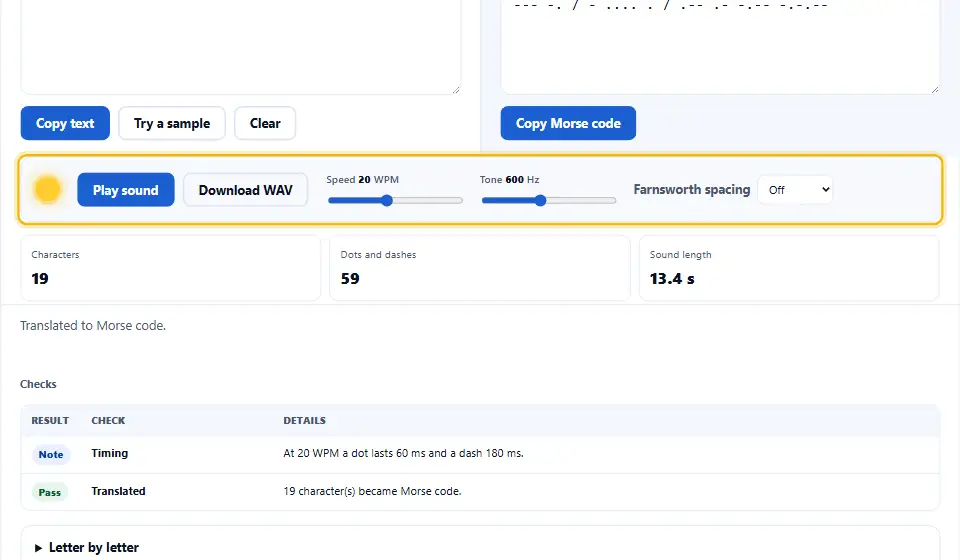Image resolution: width=960 pixels, height=560 pixels.
Task: Download WAV audio file
Action: click(246, 190)
